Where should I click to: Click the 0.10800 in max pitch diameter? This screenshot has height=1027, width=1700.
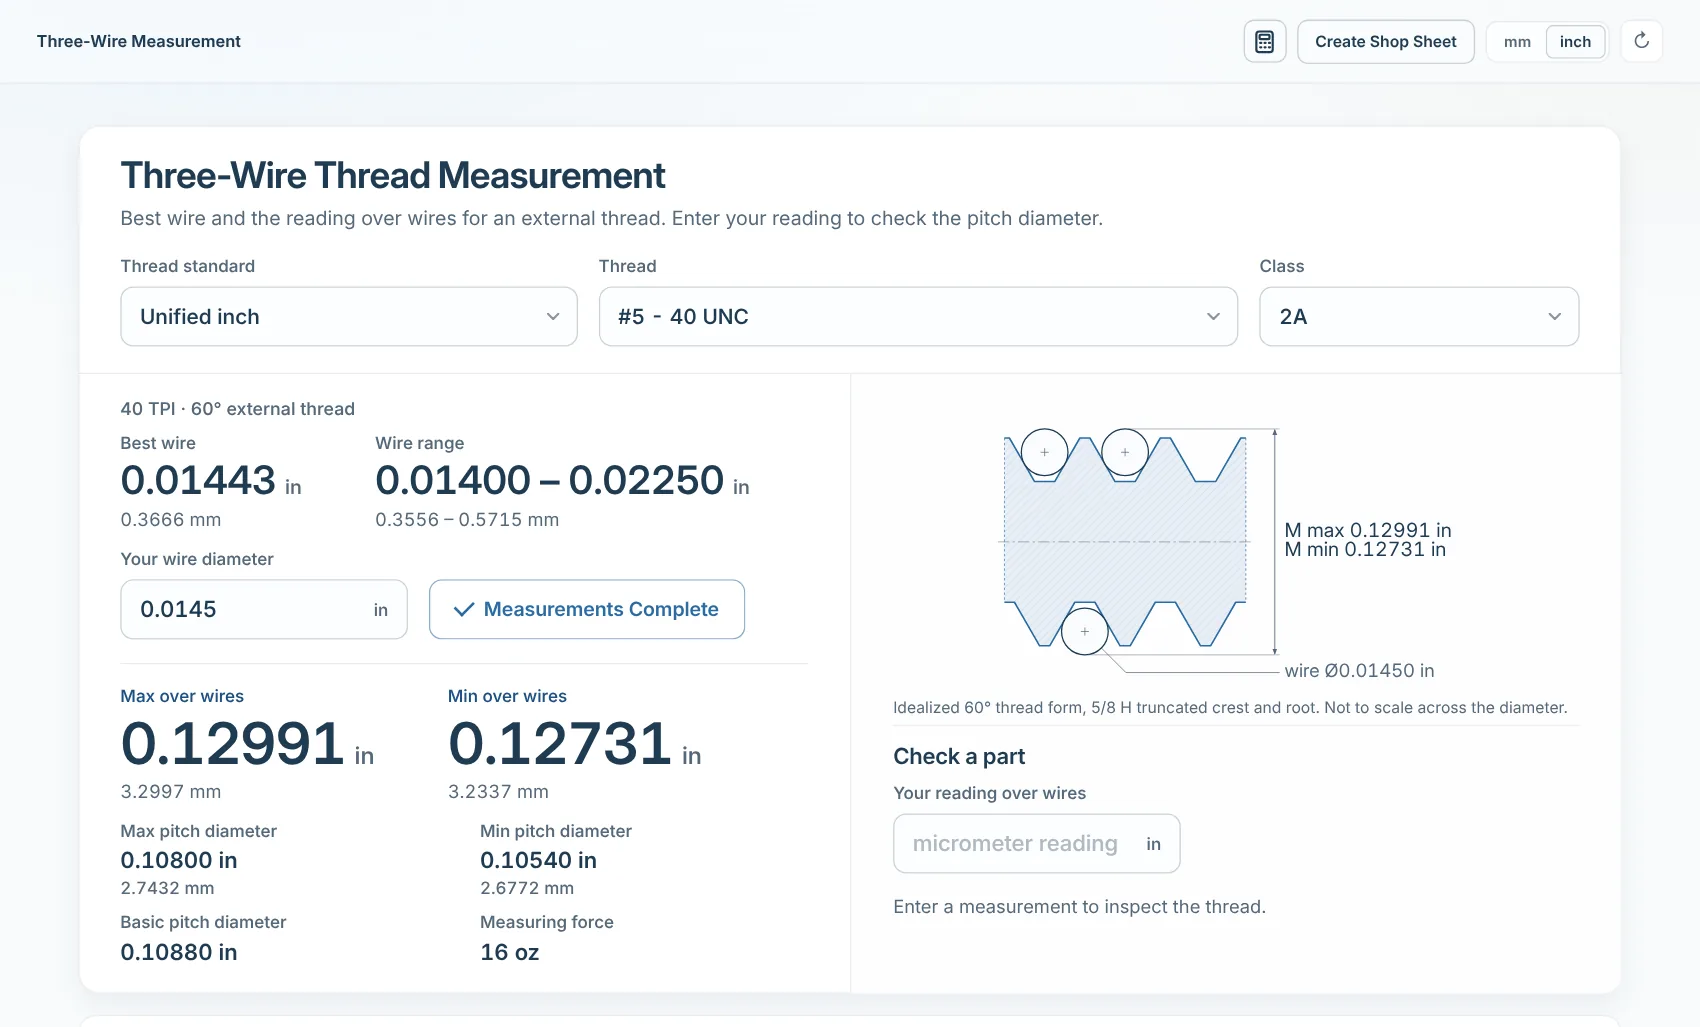pos(179,860)
